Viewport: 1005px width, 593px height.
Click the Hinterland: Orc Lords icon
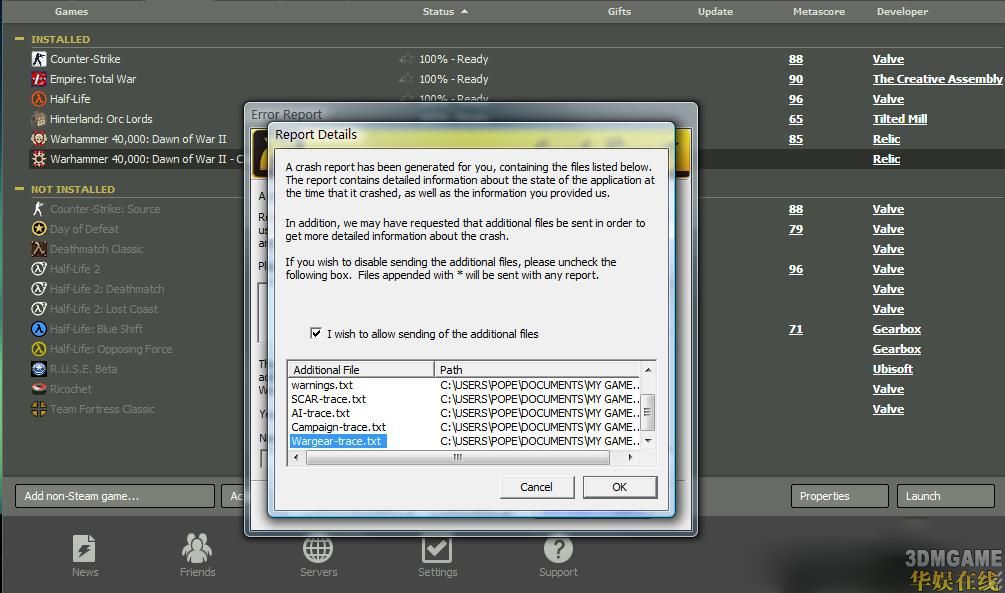click(39, 119)
